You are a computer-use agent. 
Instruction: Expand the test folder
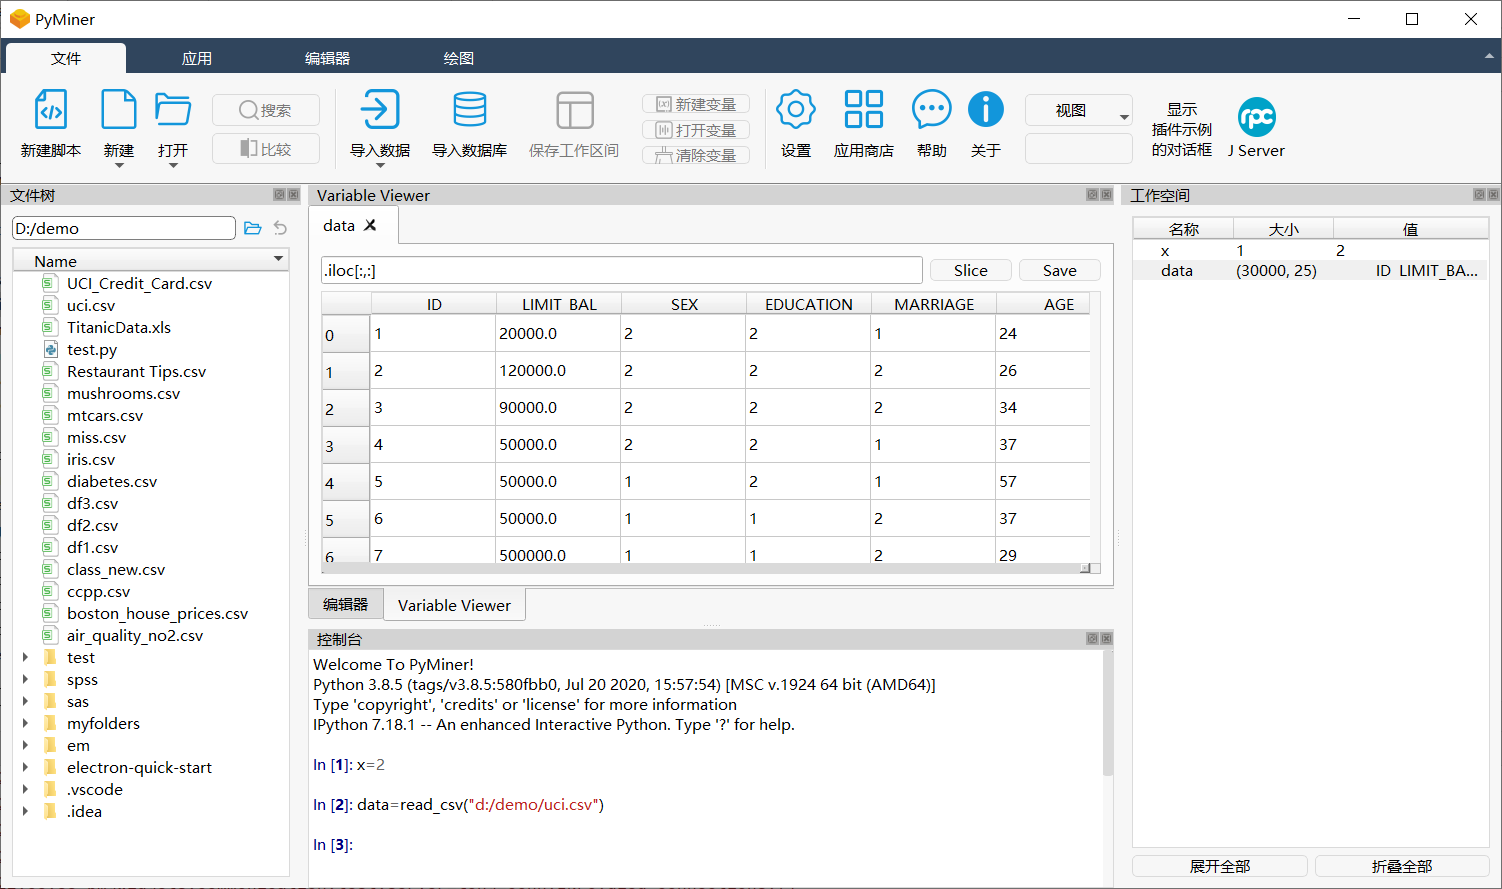pyautogui.click(x=25, y=657)
